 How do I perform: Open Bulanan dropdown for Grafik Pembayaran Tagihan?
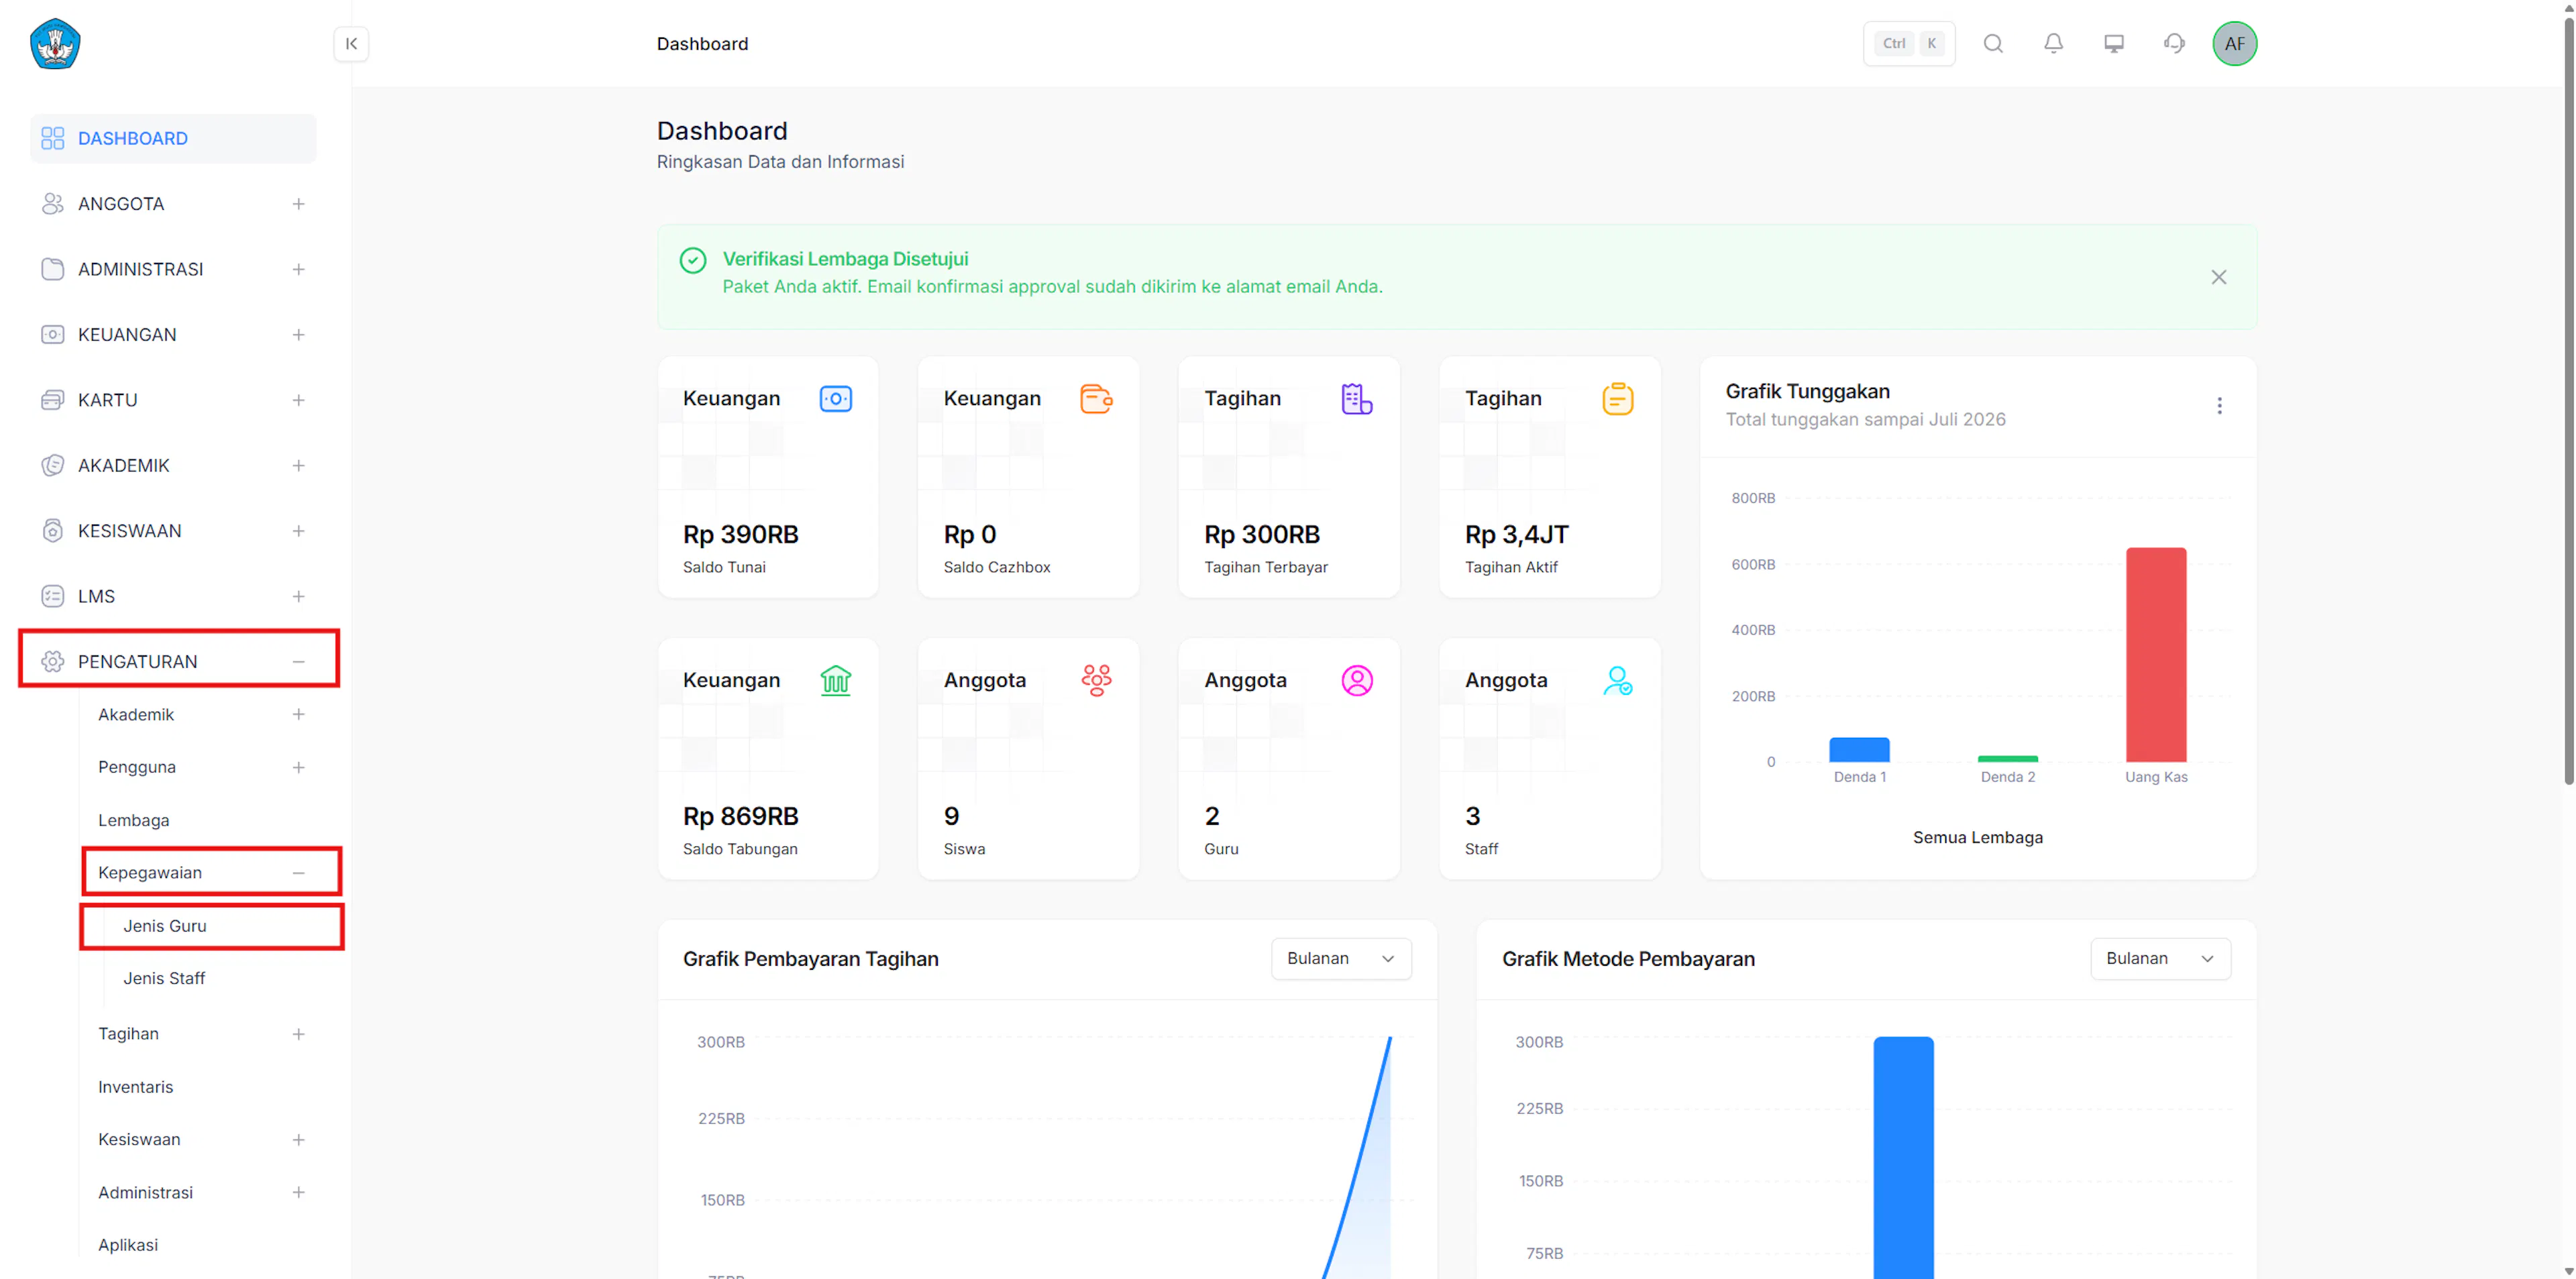[x=1341, y=959]
